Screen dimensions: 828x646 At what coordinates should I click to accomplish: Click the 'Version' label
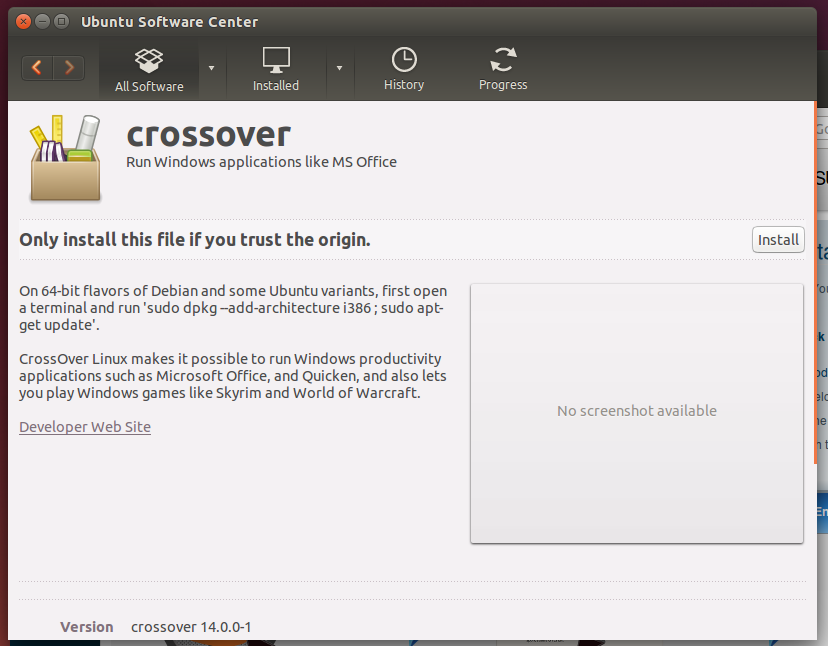pyautogui.click(x=87, y=627)
